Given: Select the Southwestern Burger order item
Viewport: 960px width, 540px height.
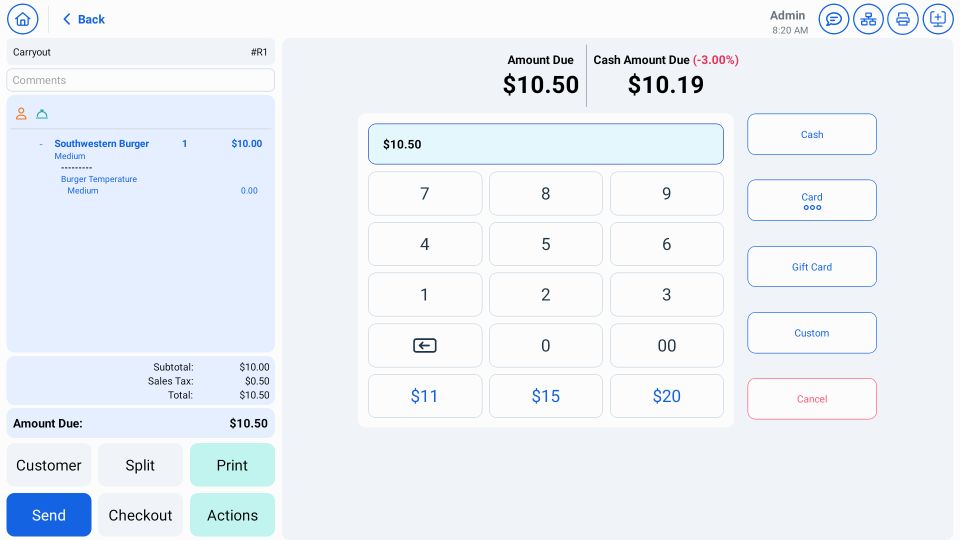Looking at the screenshot, I should [x=102, y=144].
